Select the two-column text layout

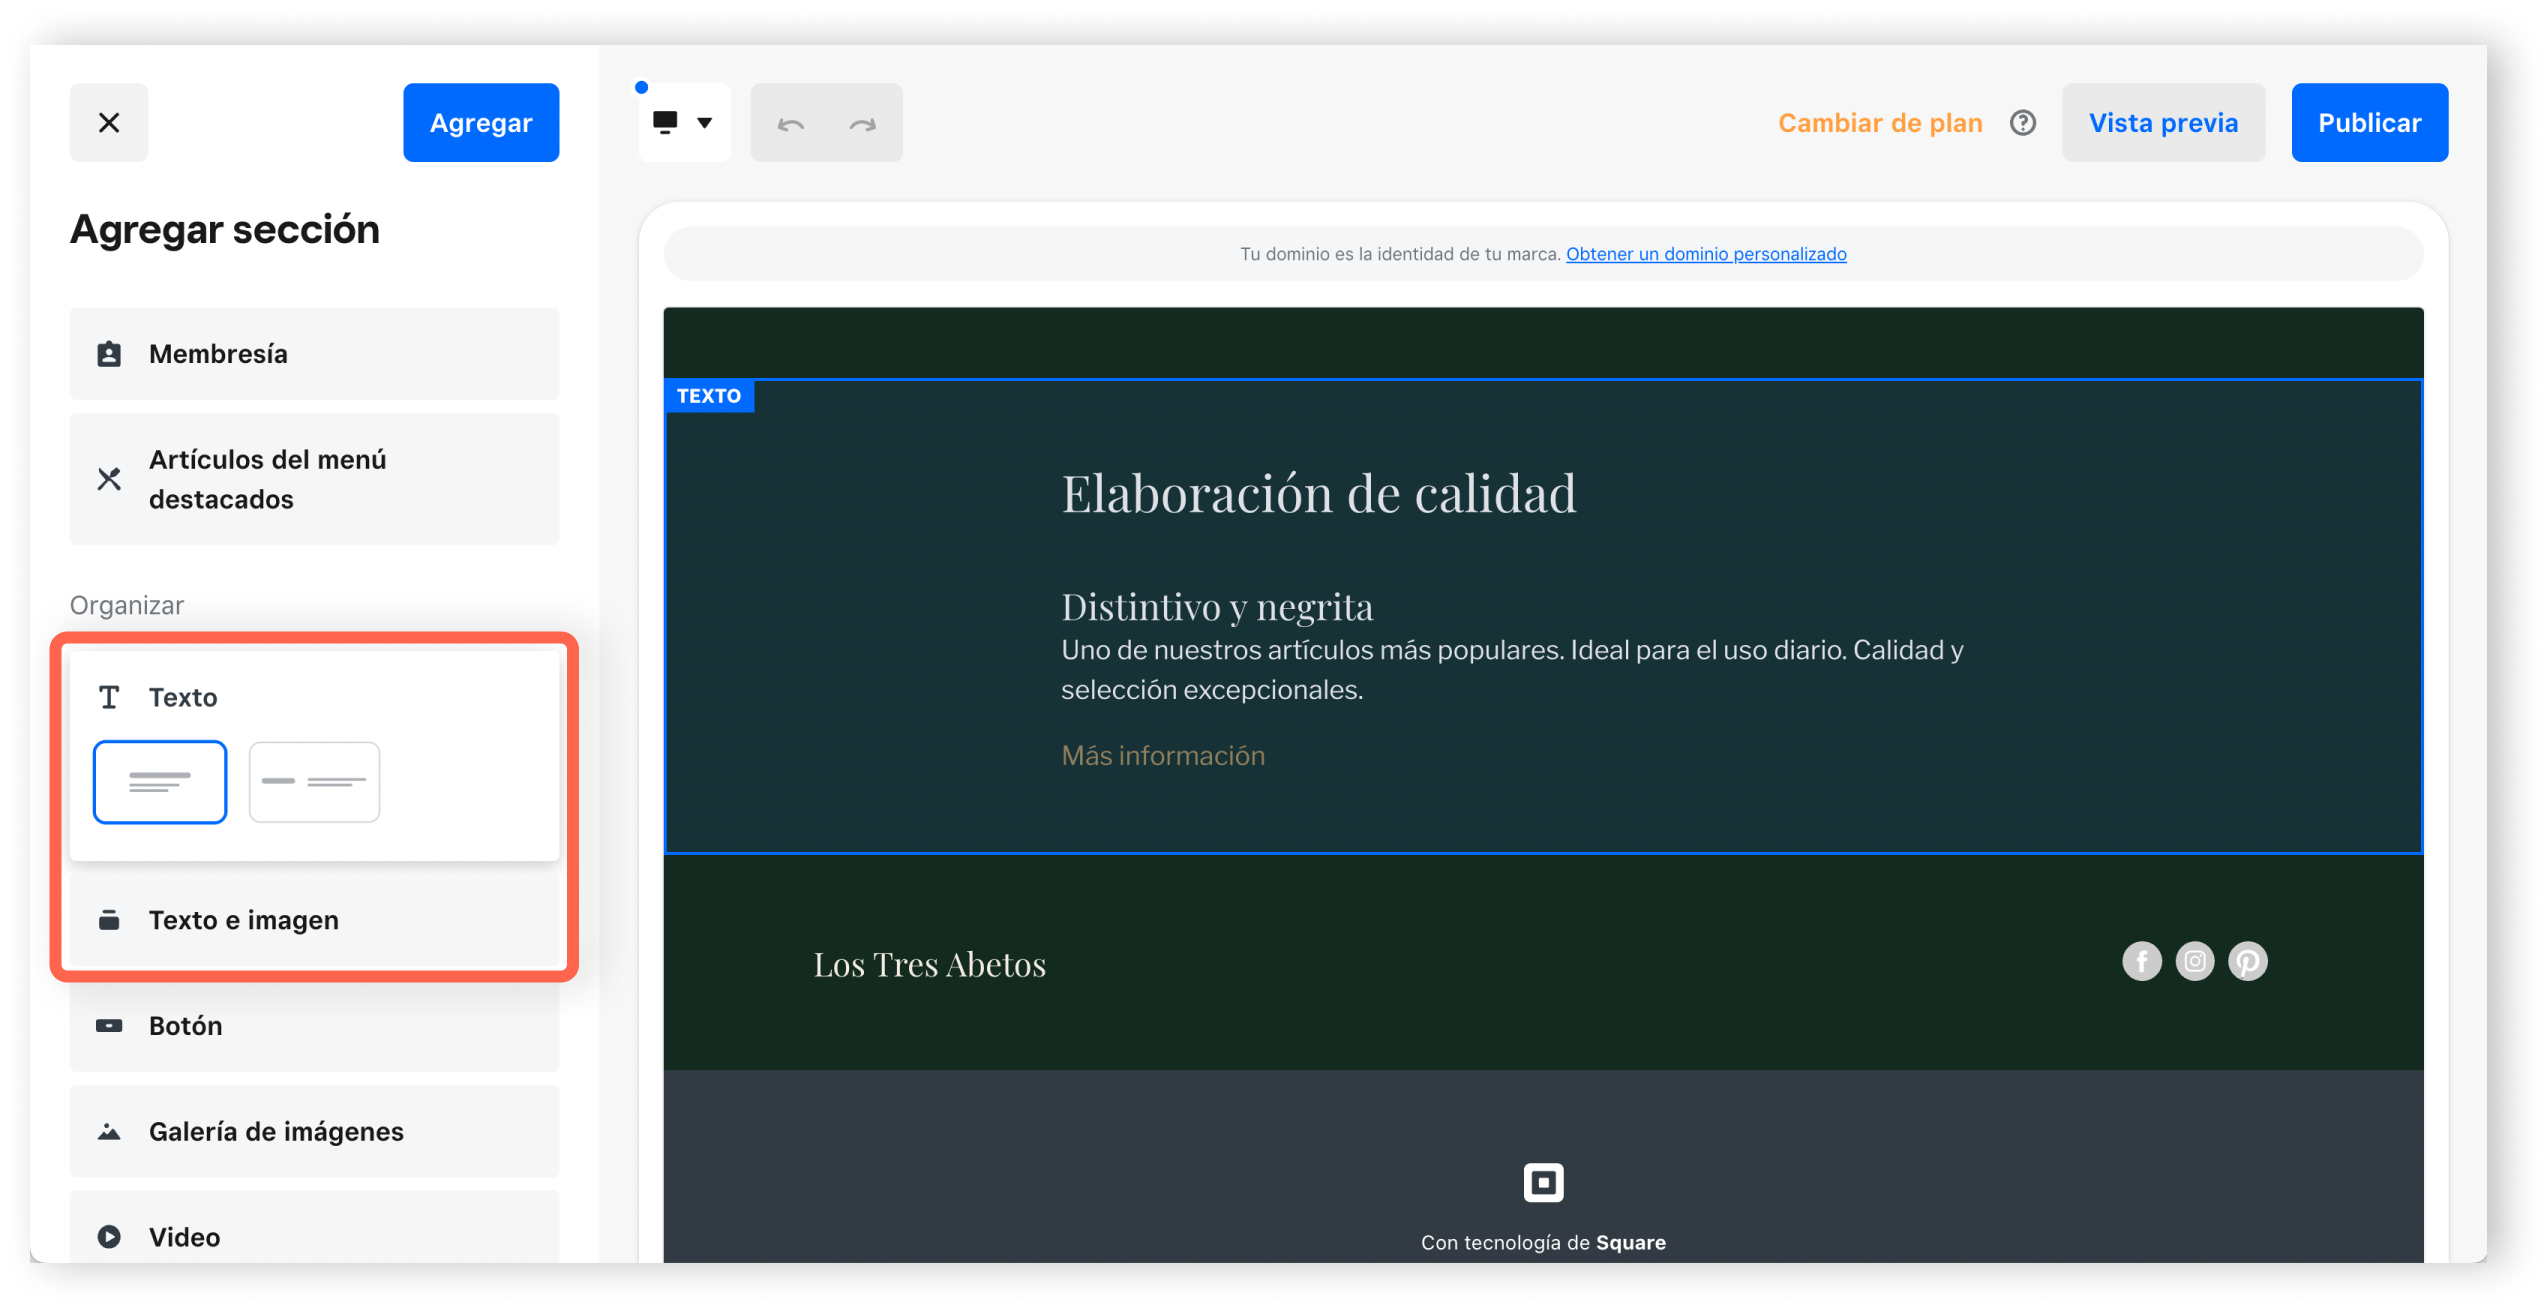[x=314, y=782]
